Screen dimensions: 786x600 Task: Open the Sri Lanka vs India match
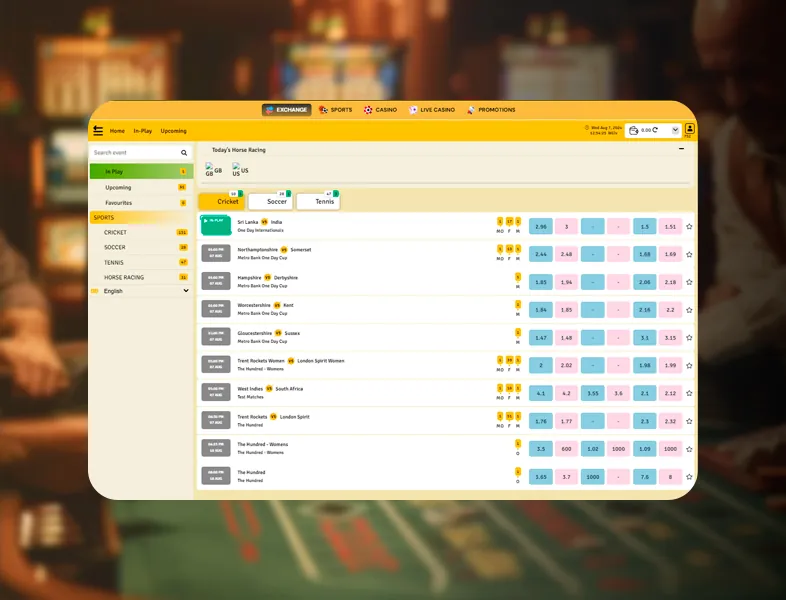coord(260,222)
